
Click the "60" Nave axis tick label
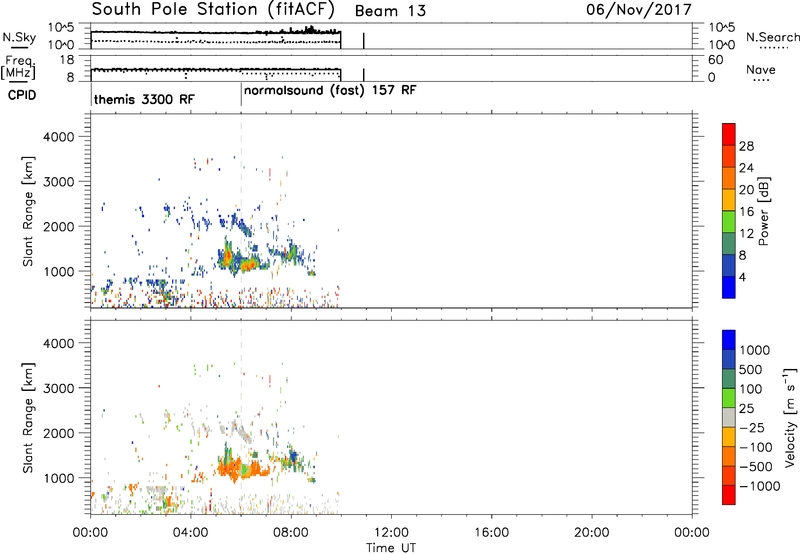[715, 60]
